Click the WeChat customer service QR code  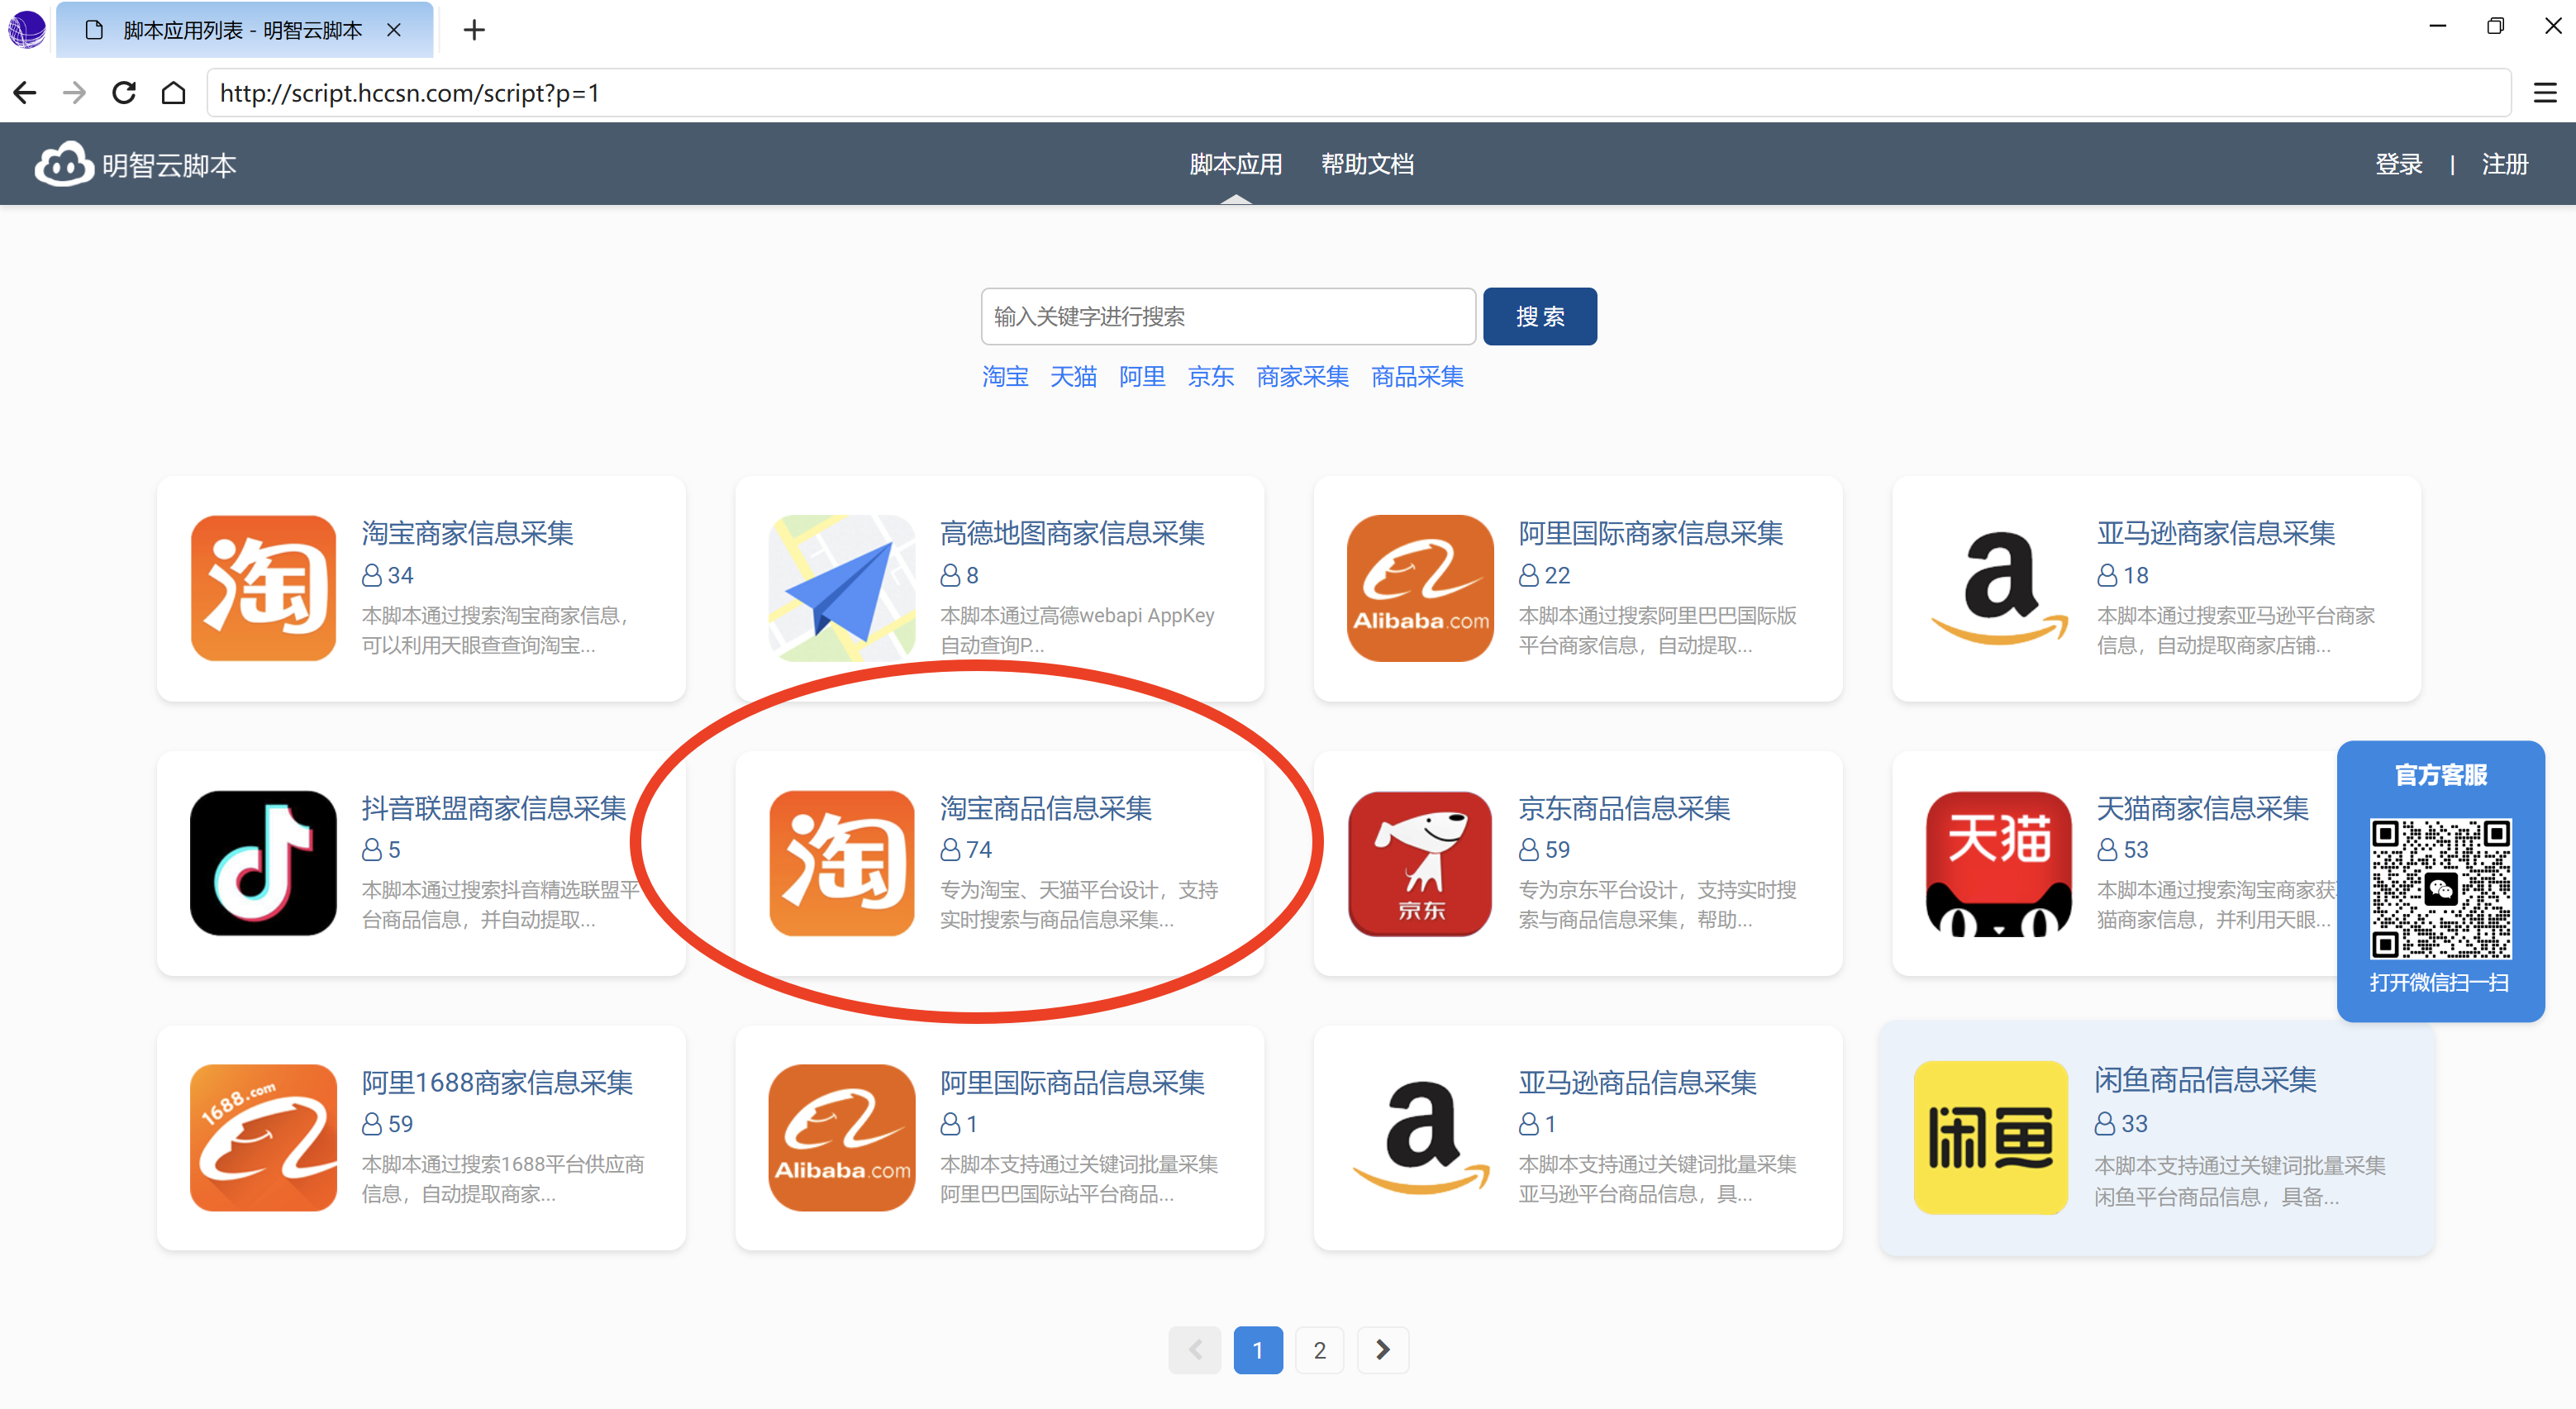[2440, 889]
